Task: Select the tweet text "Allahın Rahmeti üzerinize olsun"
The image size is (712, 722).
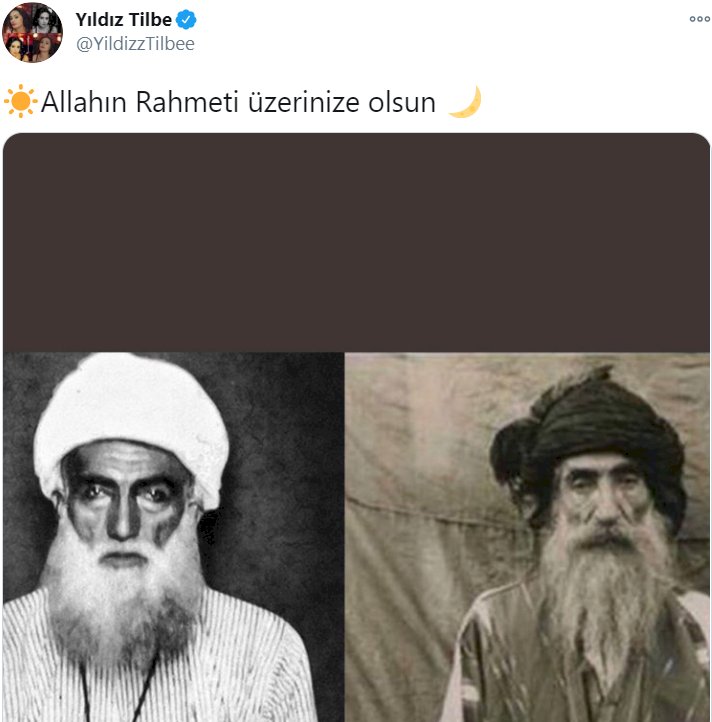Action: tap(238, 102)
